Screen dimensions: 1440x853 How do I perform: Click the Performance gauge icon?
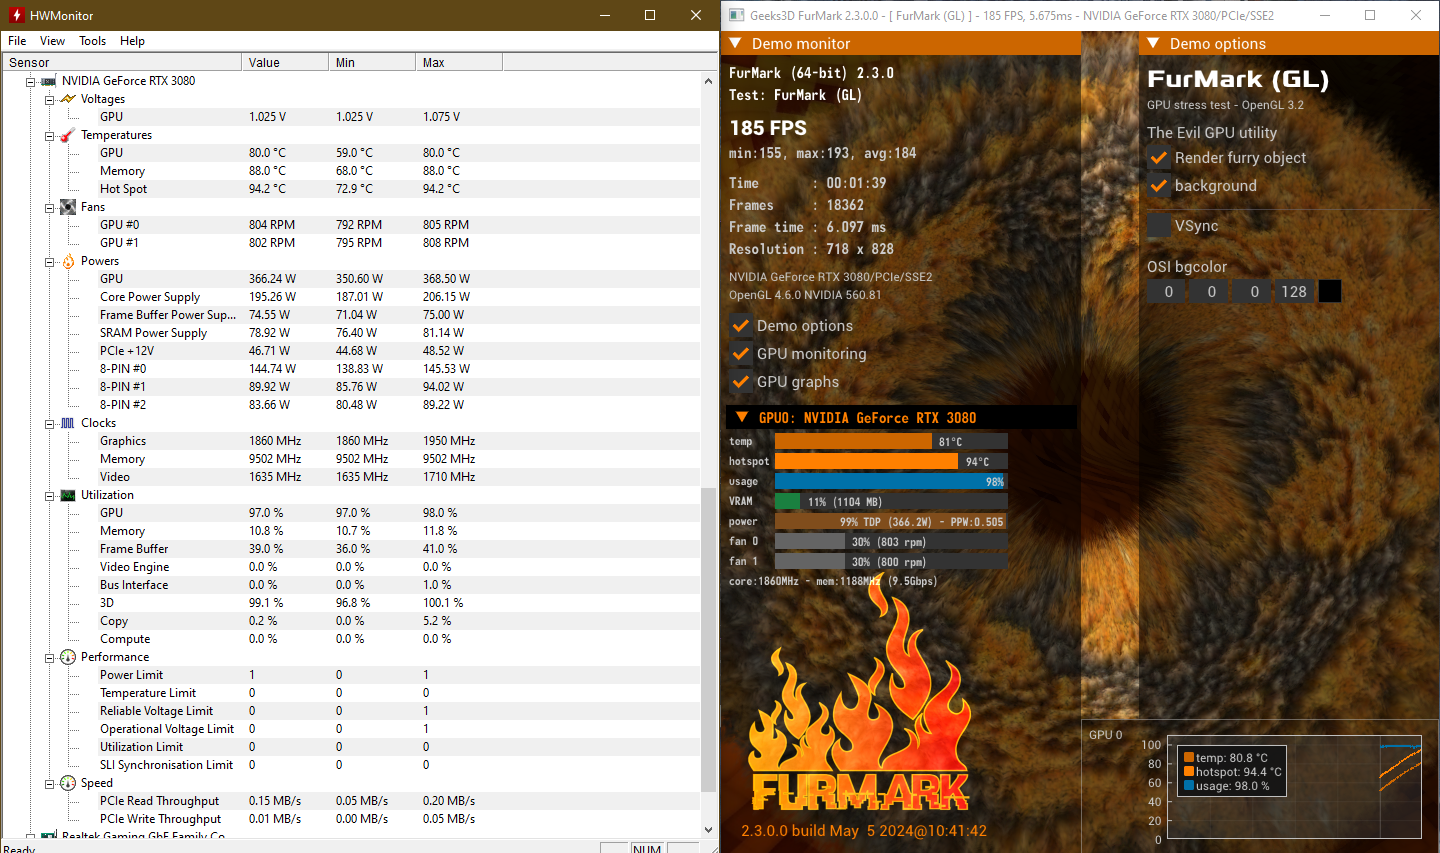click(68, 657)
